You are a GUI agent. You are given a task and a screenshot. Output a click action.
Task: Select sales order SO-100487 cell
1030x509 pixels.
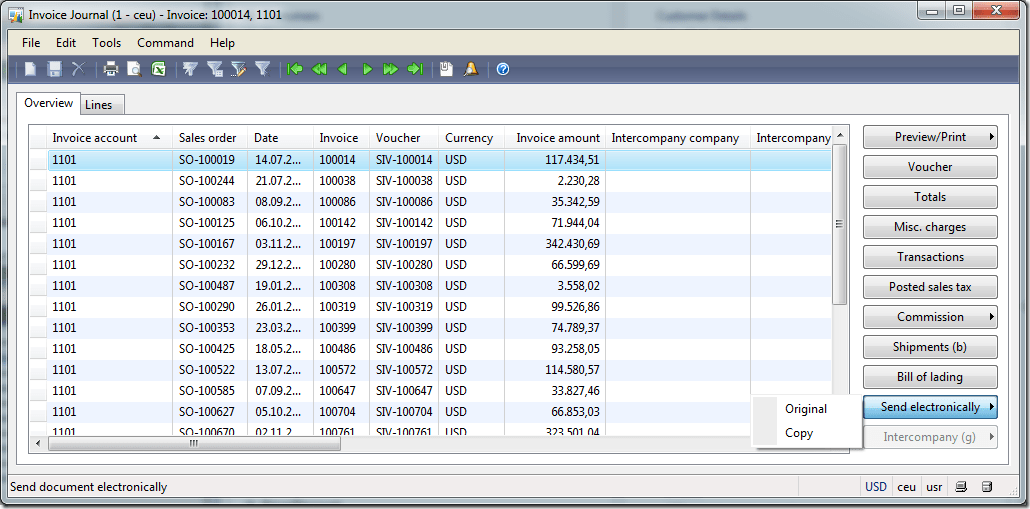(210, 286)
